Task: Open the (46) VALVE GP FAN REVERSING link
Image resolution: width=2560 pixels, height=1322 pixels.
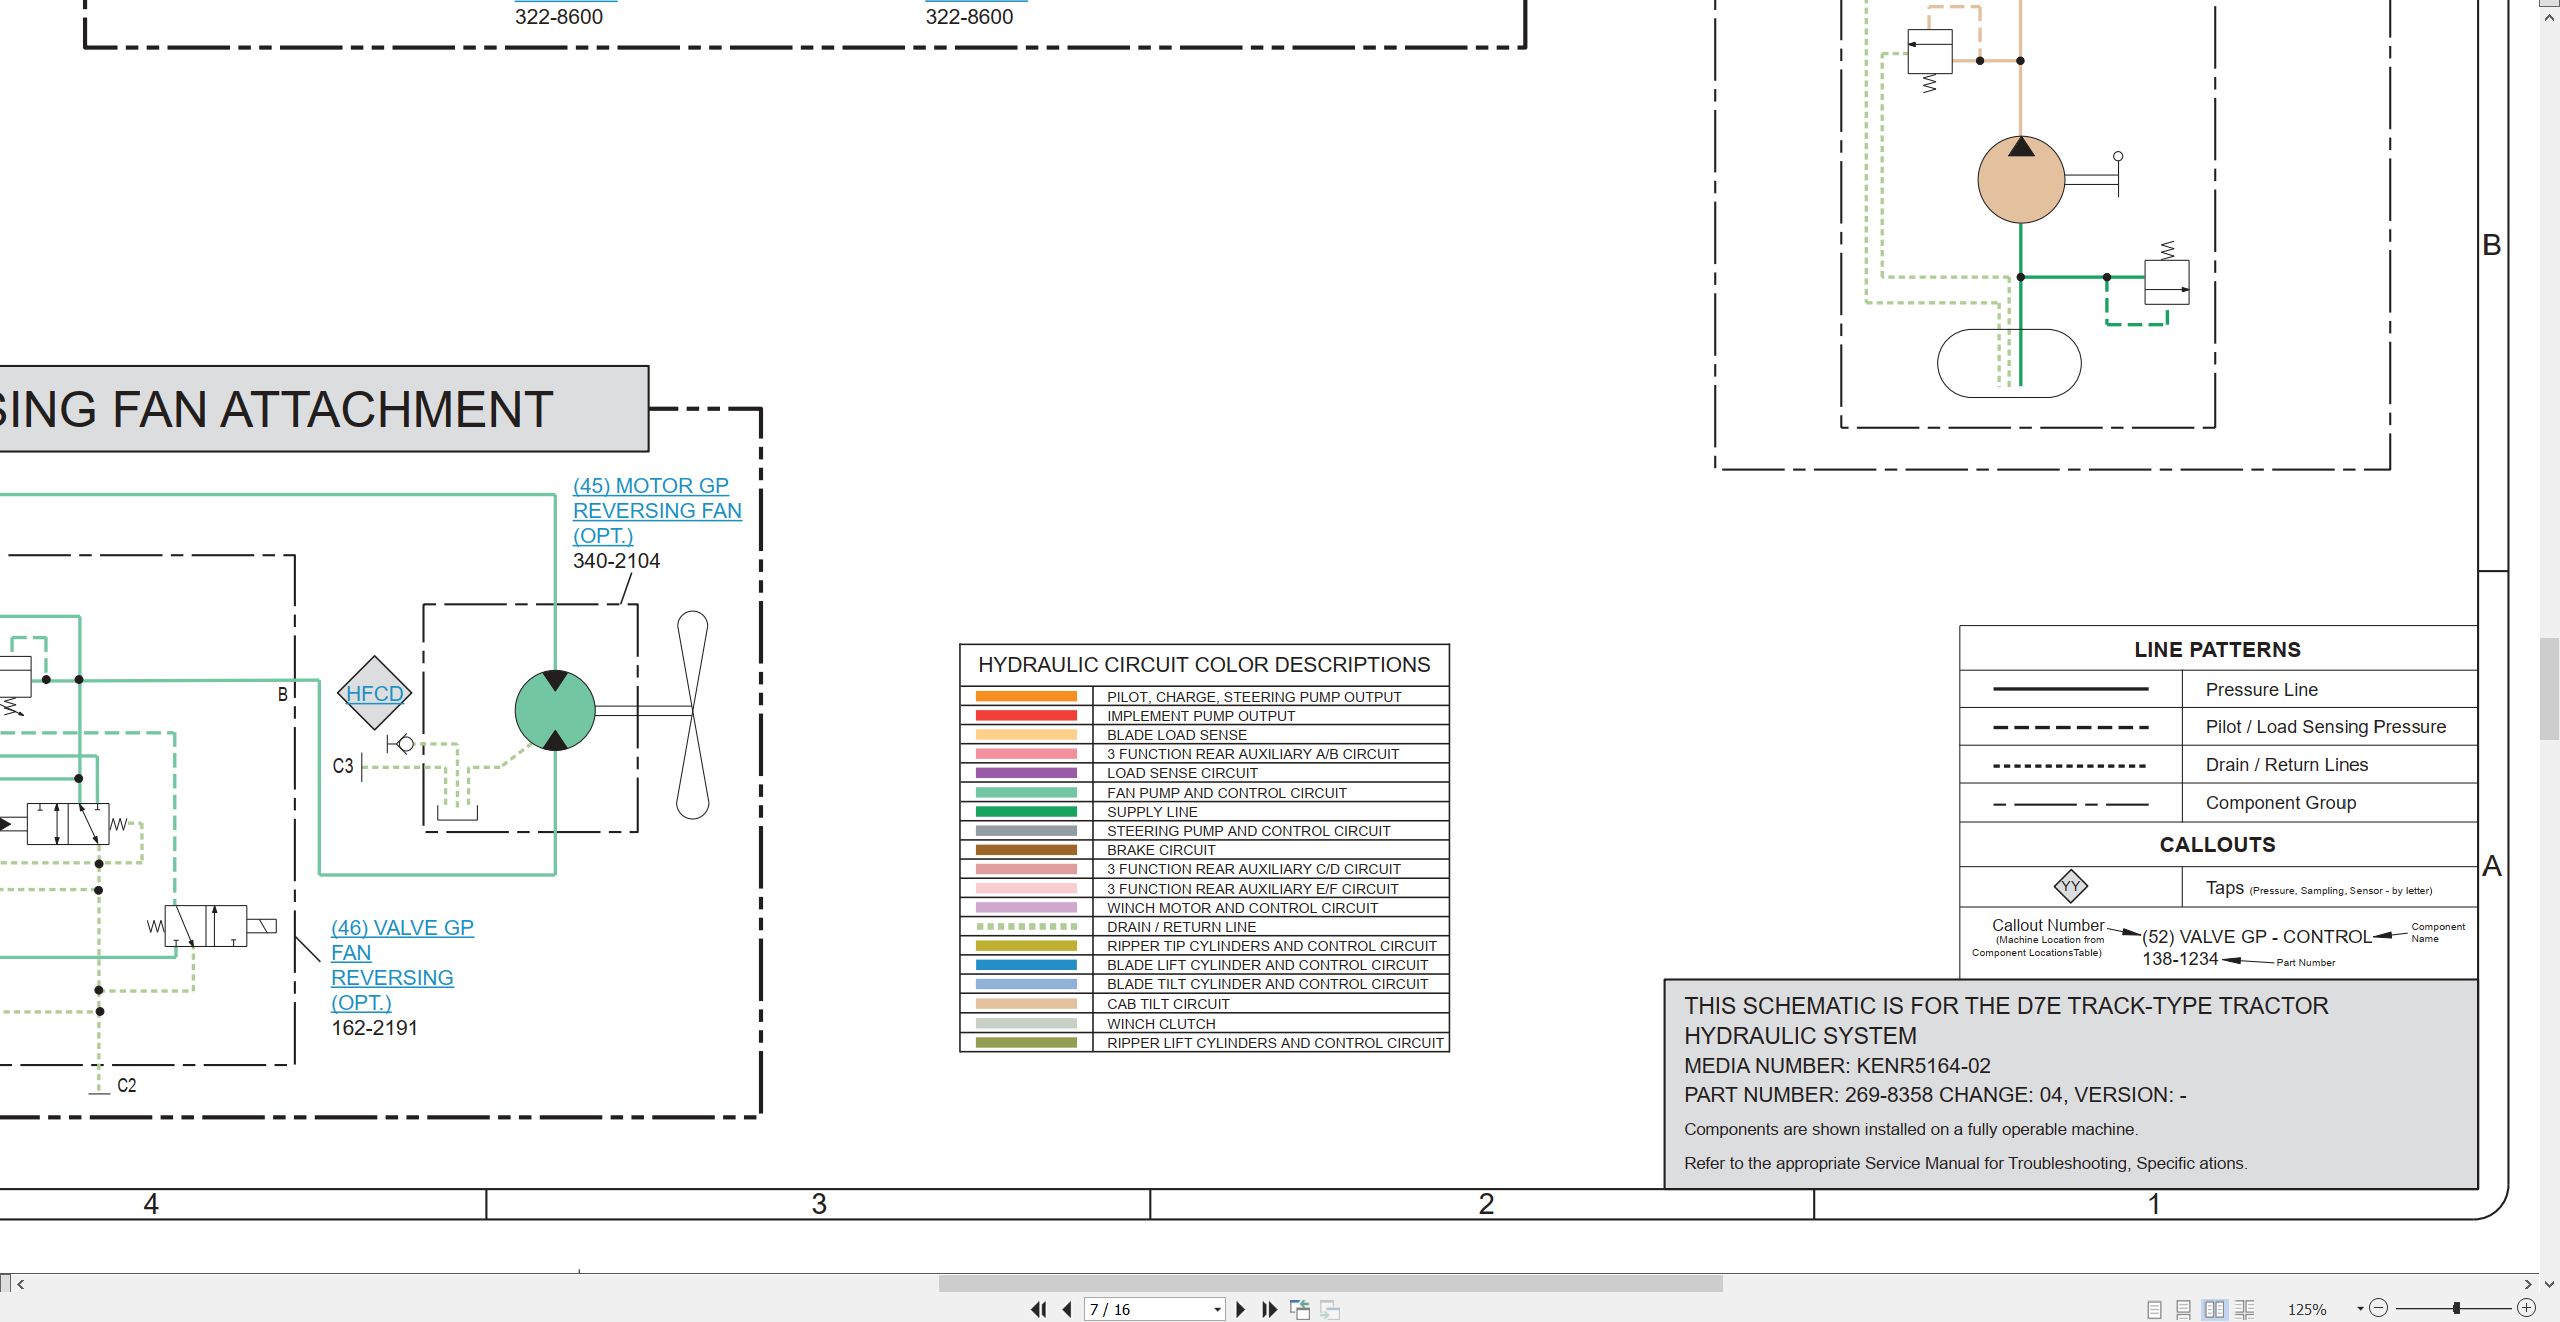Action: [x=402, y=965]
